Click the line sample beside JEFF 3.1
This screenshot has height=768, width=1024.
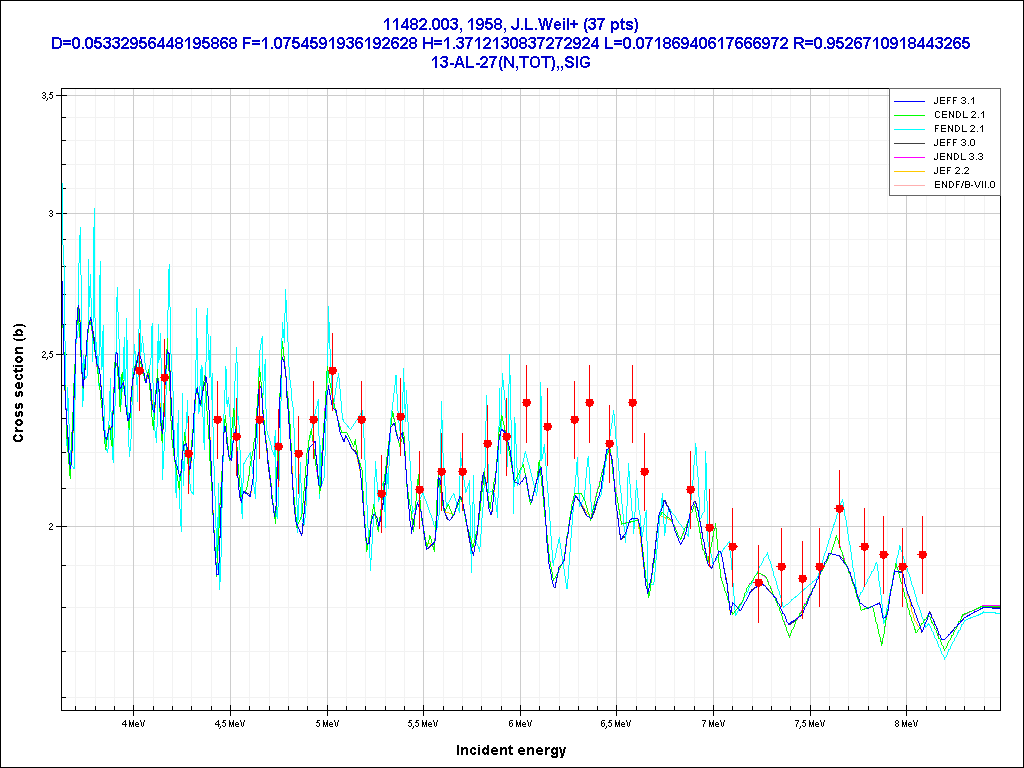[x=908, y=102]
